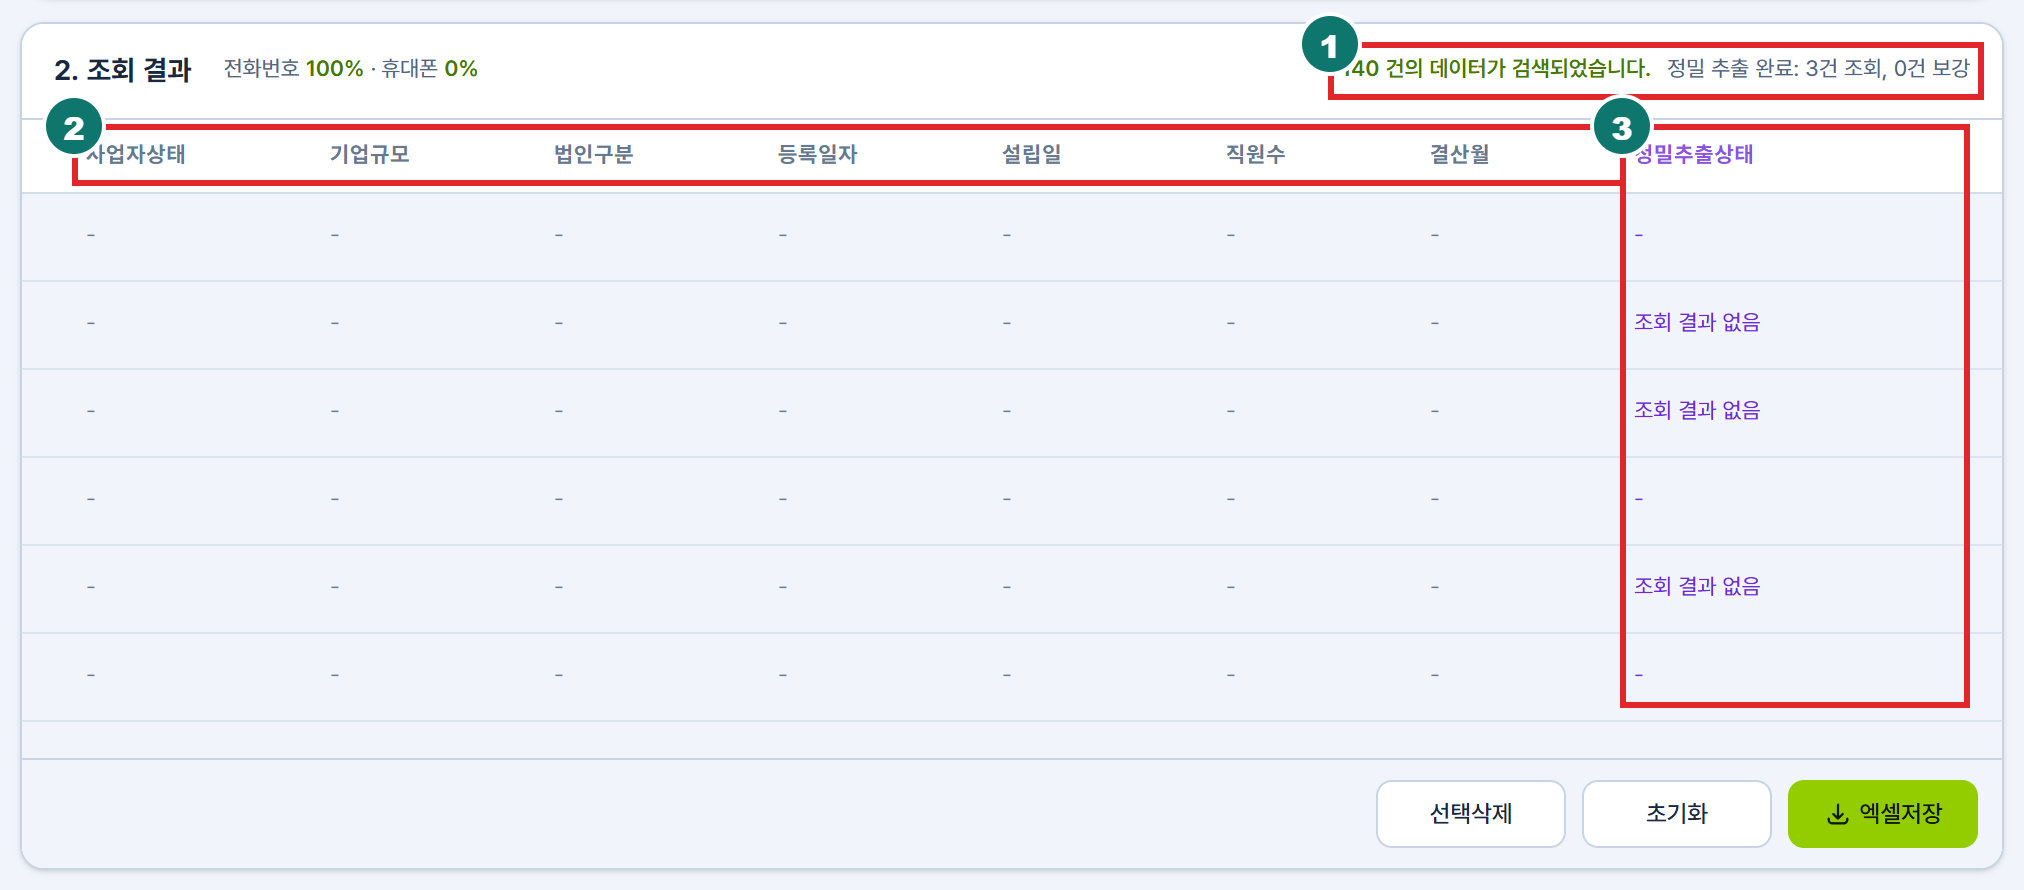Screen dimensions: 2024x890
Task: Click the 전화번호 100% coverage indicator
Action: (293, 68)
